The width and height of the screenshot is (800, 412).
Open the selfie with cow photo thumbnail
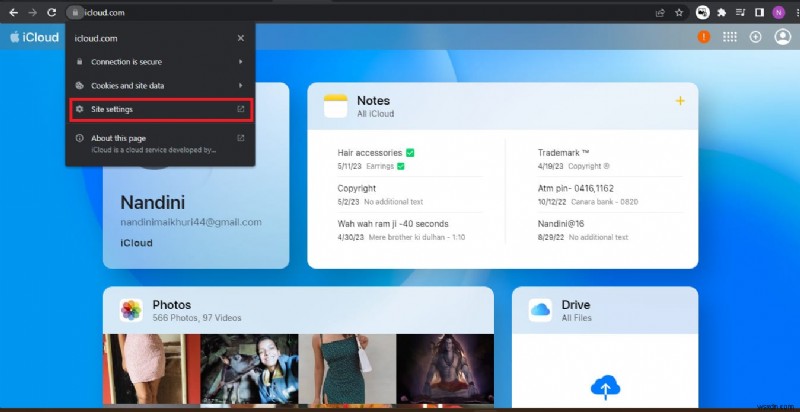click(249, 369)
